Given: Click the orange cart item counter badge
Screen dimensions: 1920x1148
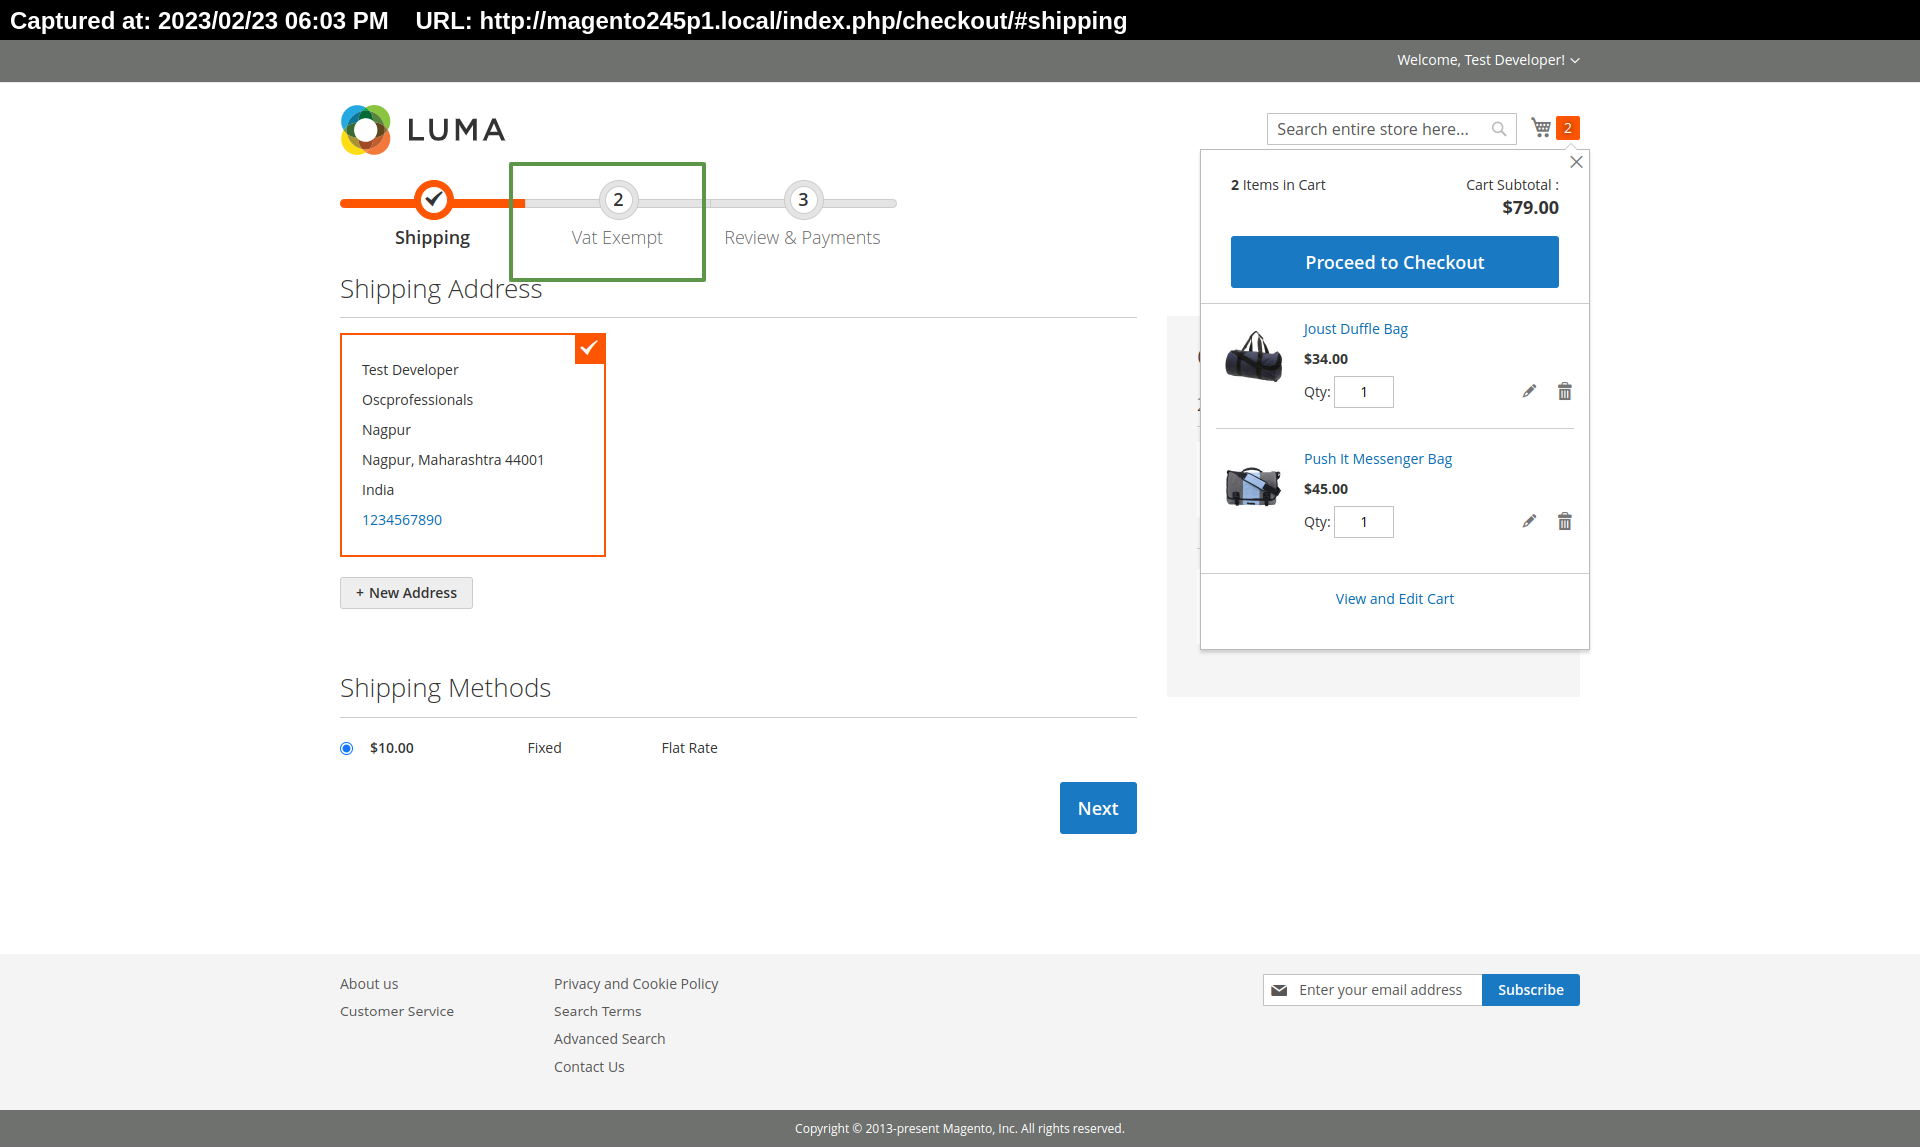Looking at the screenshot, I should pyautogui.click(x=1568, y=128).
